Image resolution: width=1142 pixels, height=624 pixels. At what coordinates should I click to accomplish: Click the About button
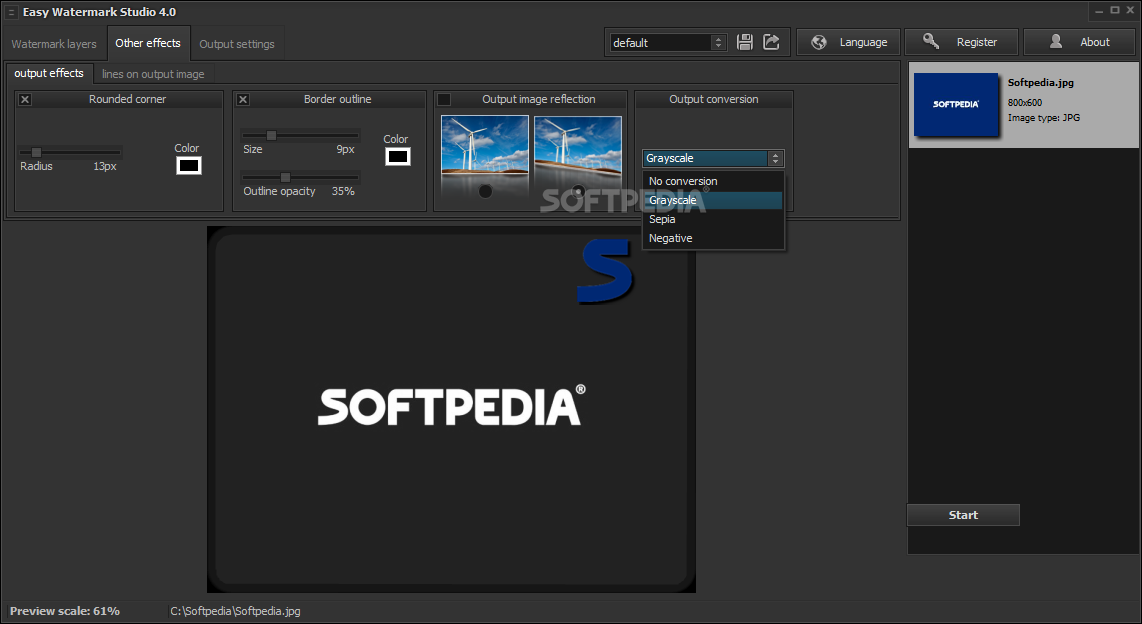pyautogui.click(x=1081, y=42)
